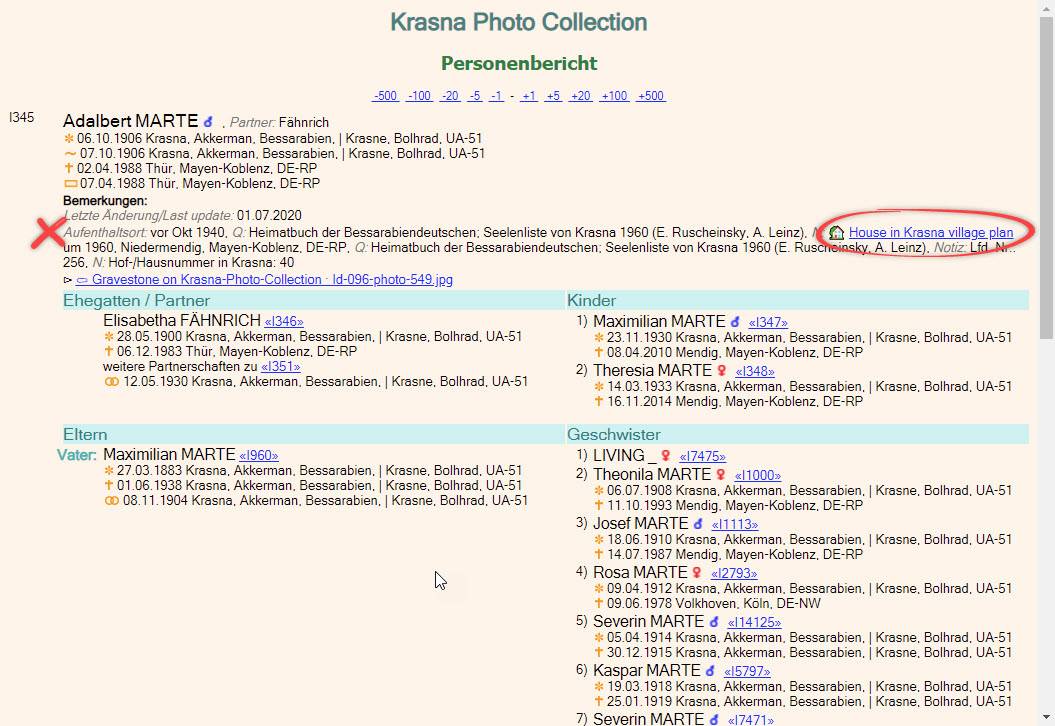This screenshot has width=1055, height=726.
Task: Open father Maximilian MARTE record «I960»
Action: coord(258,456)
